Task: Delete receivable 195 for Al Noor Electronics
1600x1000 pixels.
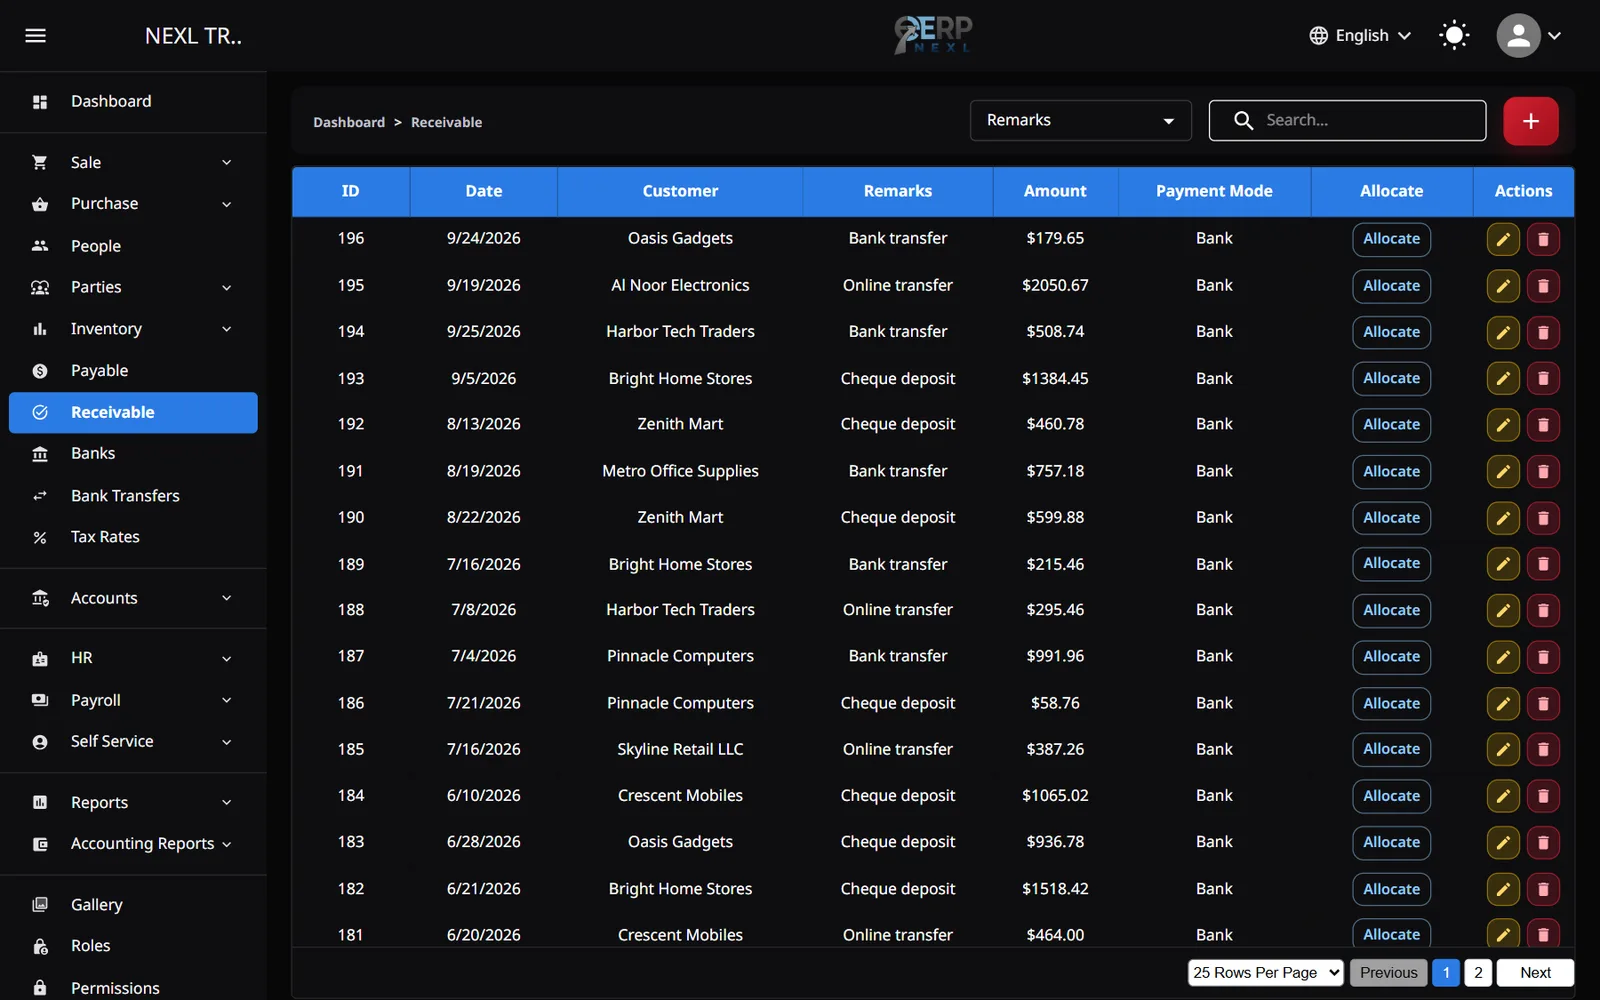Action: (x=1543, y=286)
